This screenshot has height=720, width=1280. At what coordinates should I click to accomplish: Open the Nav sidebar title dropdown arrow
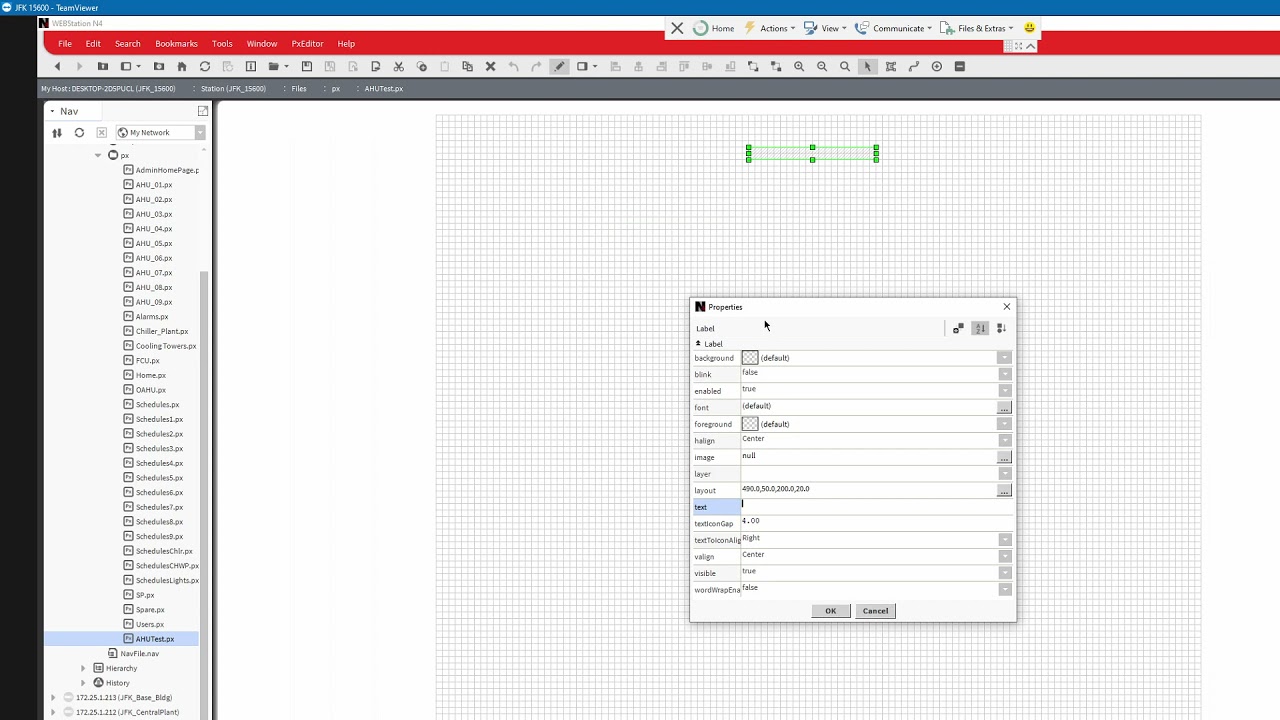pos(52,111)
